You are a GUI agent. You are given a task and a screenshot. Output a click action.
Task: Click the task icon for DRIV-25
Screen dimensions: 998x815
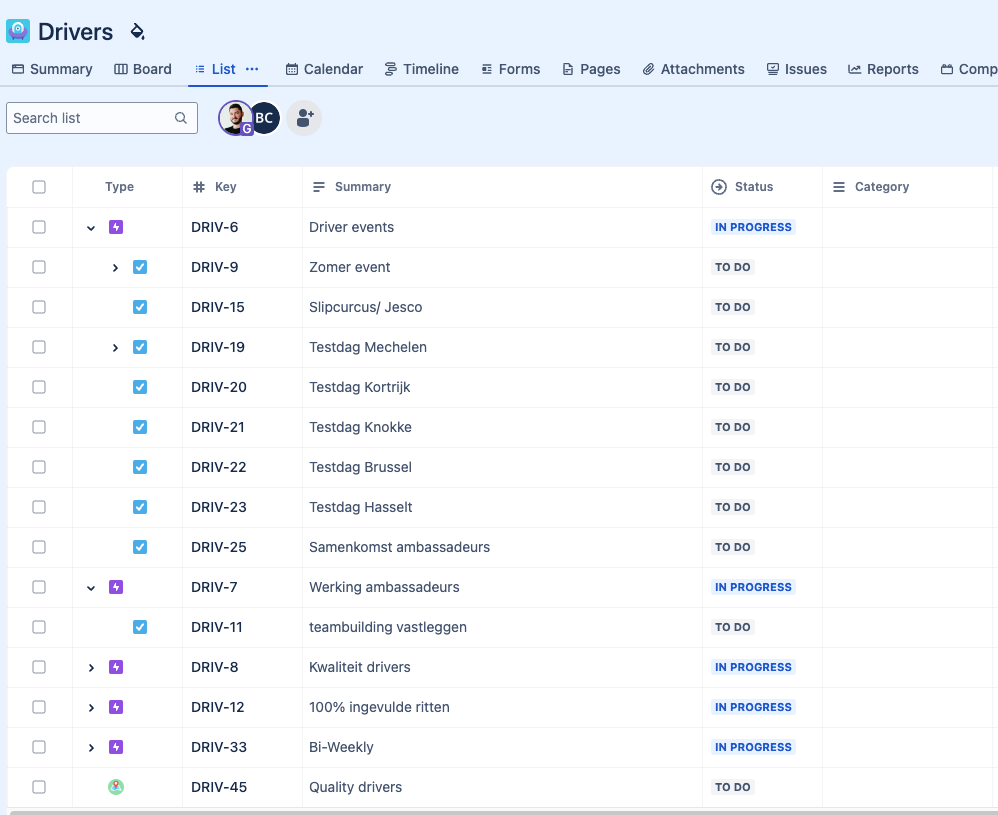click(140, 547)
